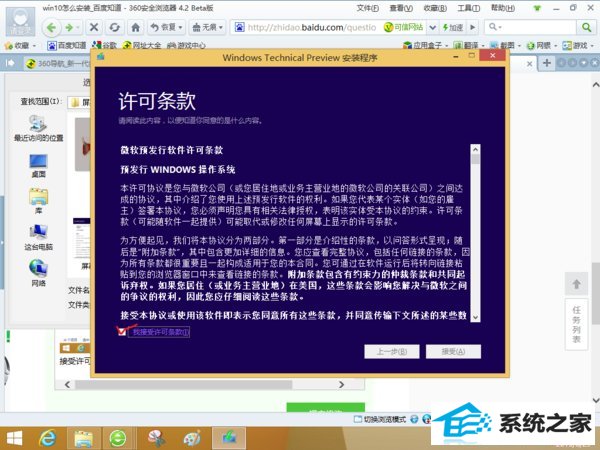
Task: Open the 任务列表 task list panel
Action: 576,324
